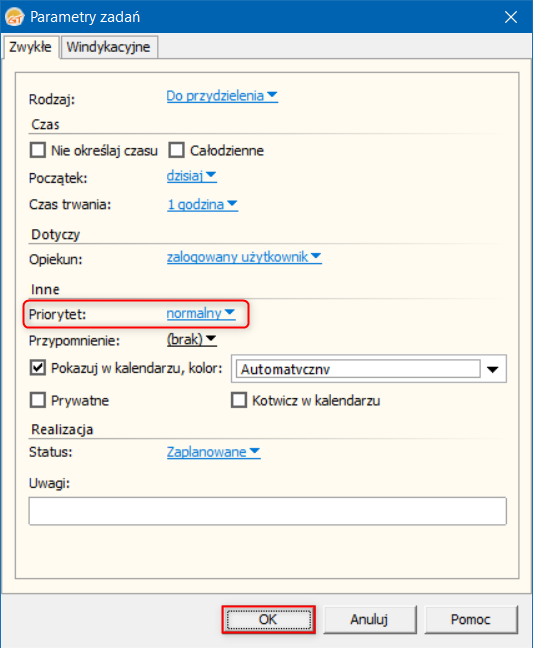Open Opiekun 'zalogowany użytkownik' dropdown
Viewport: 533px width, 648px height.
pos(244,257)
